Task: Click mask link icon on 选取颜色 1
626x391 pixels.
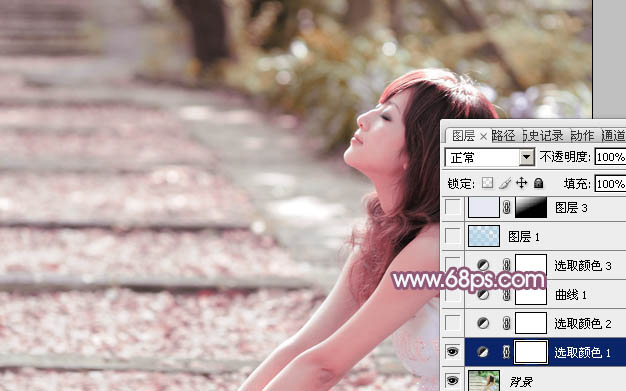Action: click(507, 352)
